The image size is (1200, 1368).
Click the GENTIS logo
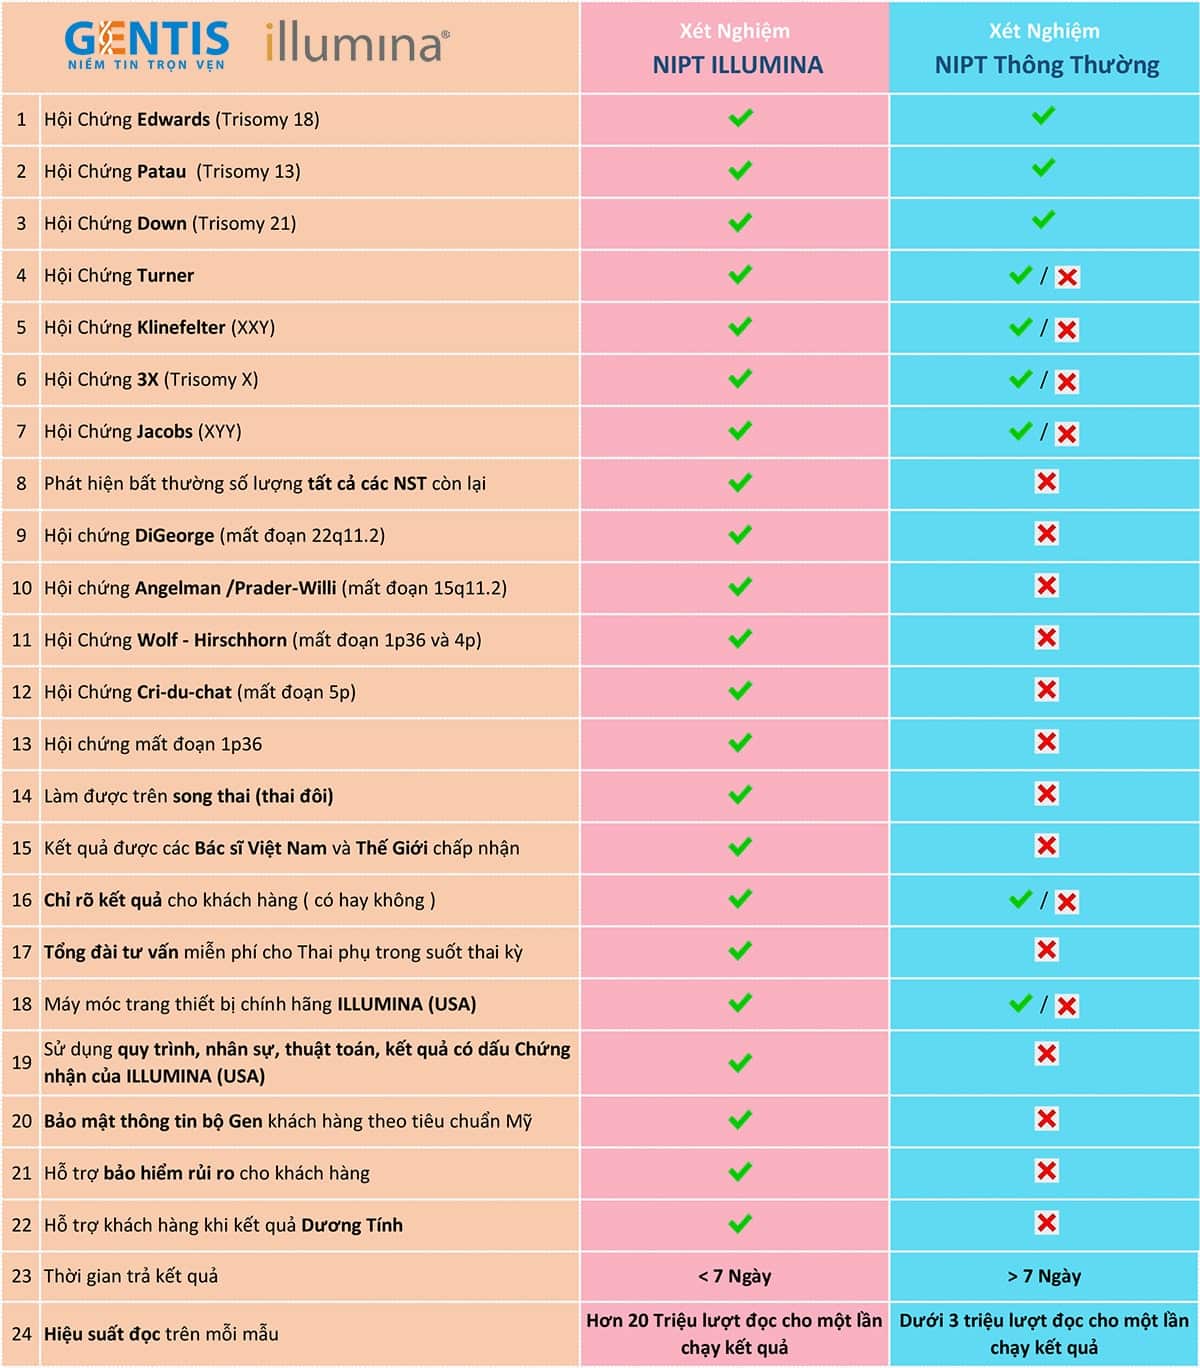pyautogui.click(x=147, y=46)
